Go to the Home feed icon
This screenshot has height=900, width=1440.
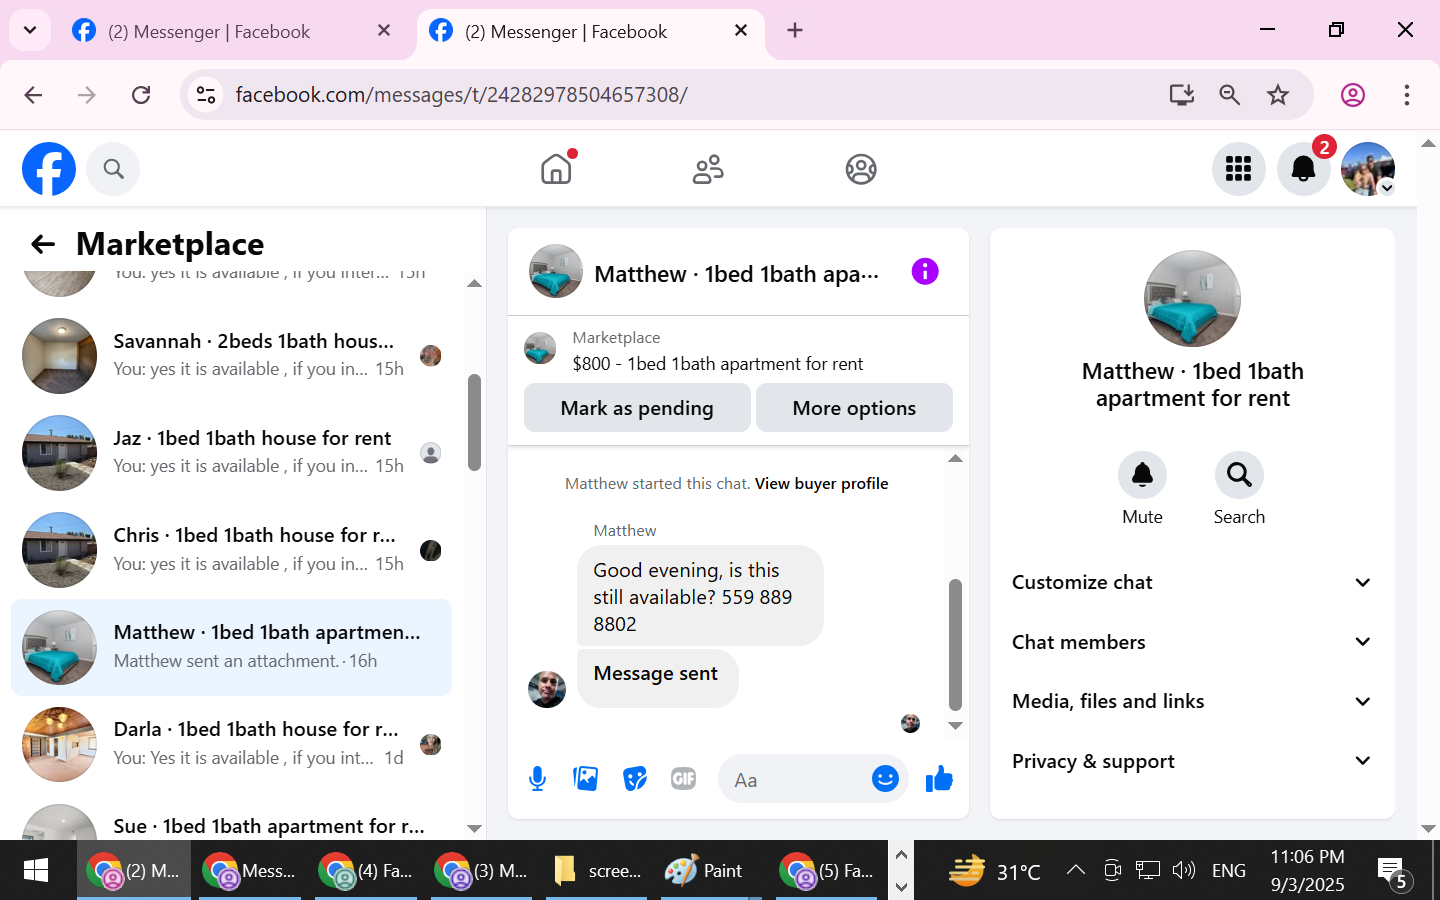556,169
